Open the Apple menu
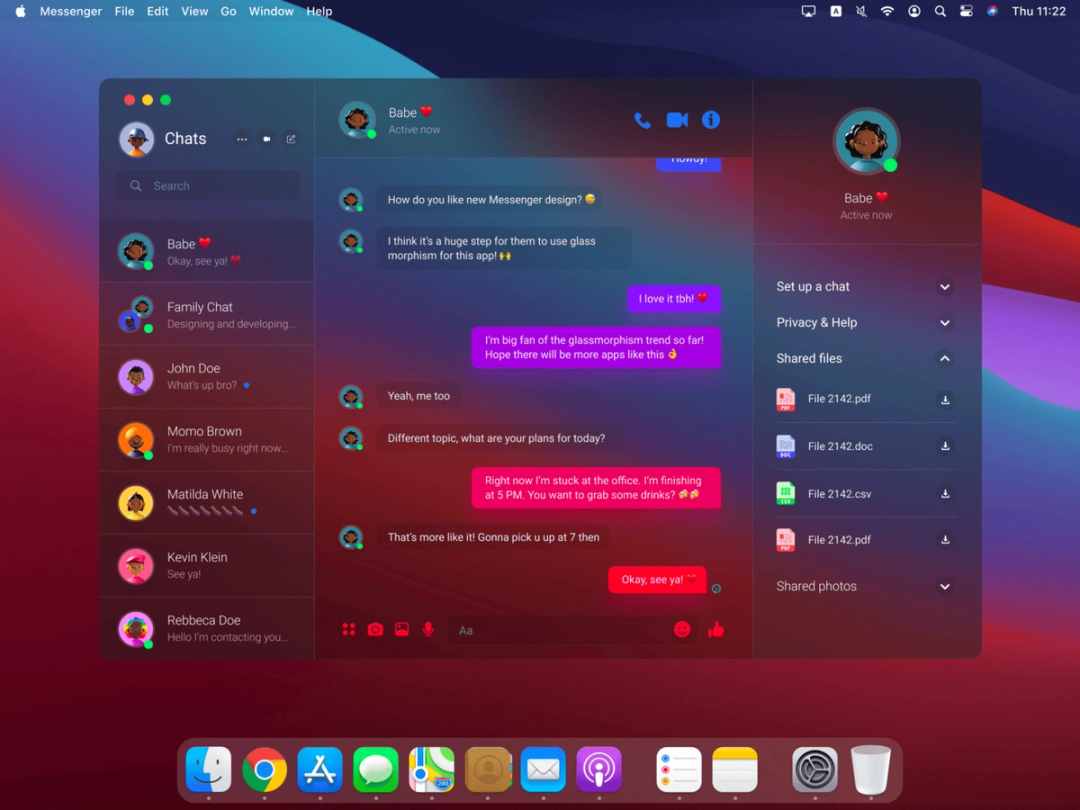The width and height of the screenshot is (1080, 810). coord(21,11)
